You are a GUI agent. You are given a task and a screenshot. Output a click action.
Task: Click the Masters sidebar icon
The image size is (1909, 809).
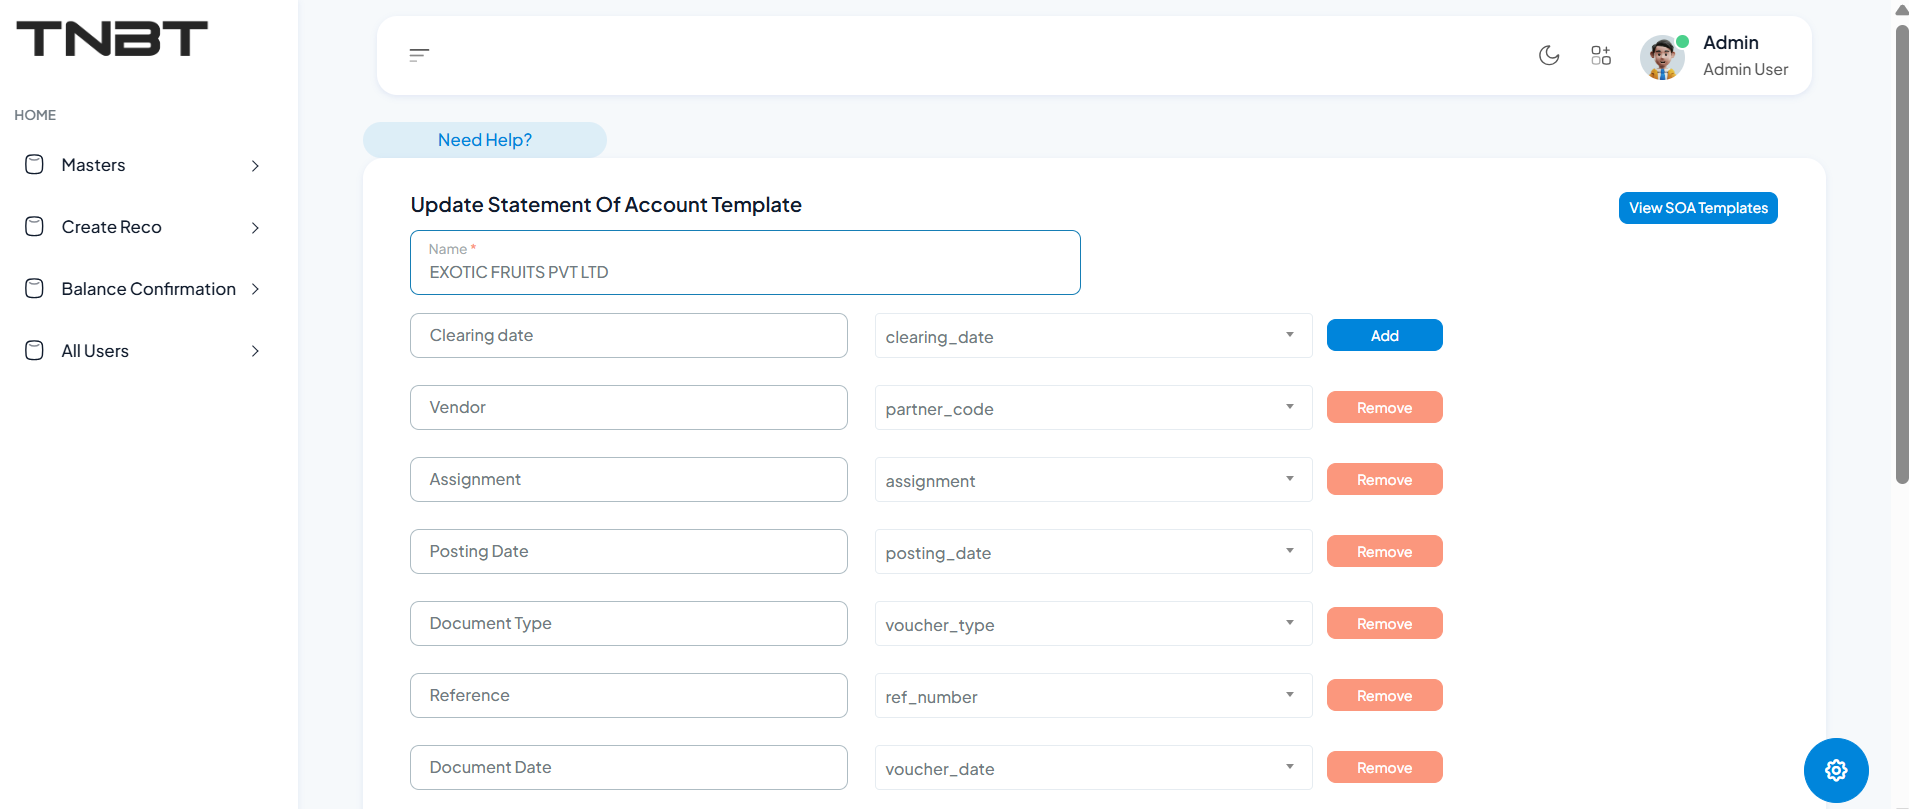point(34,165)
